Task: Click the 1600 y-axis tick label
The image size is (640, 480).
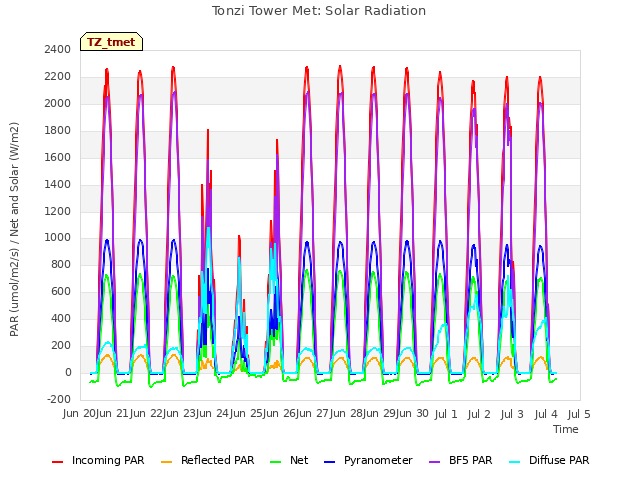Action: coord(58,157)
